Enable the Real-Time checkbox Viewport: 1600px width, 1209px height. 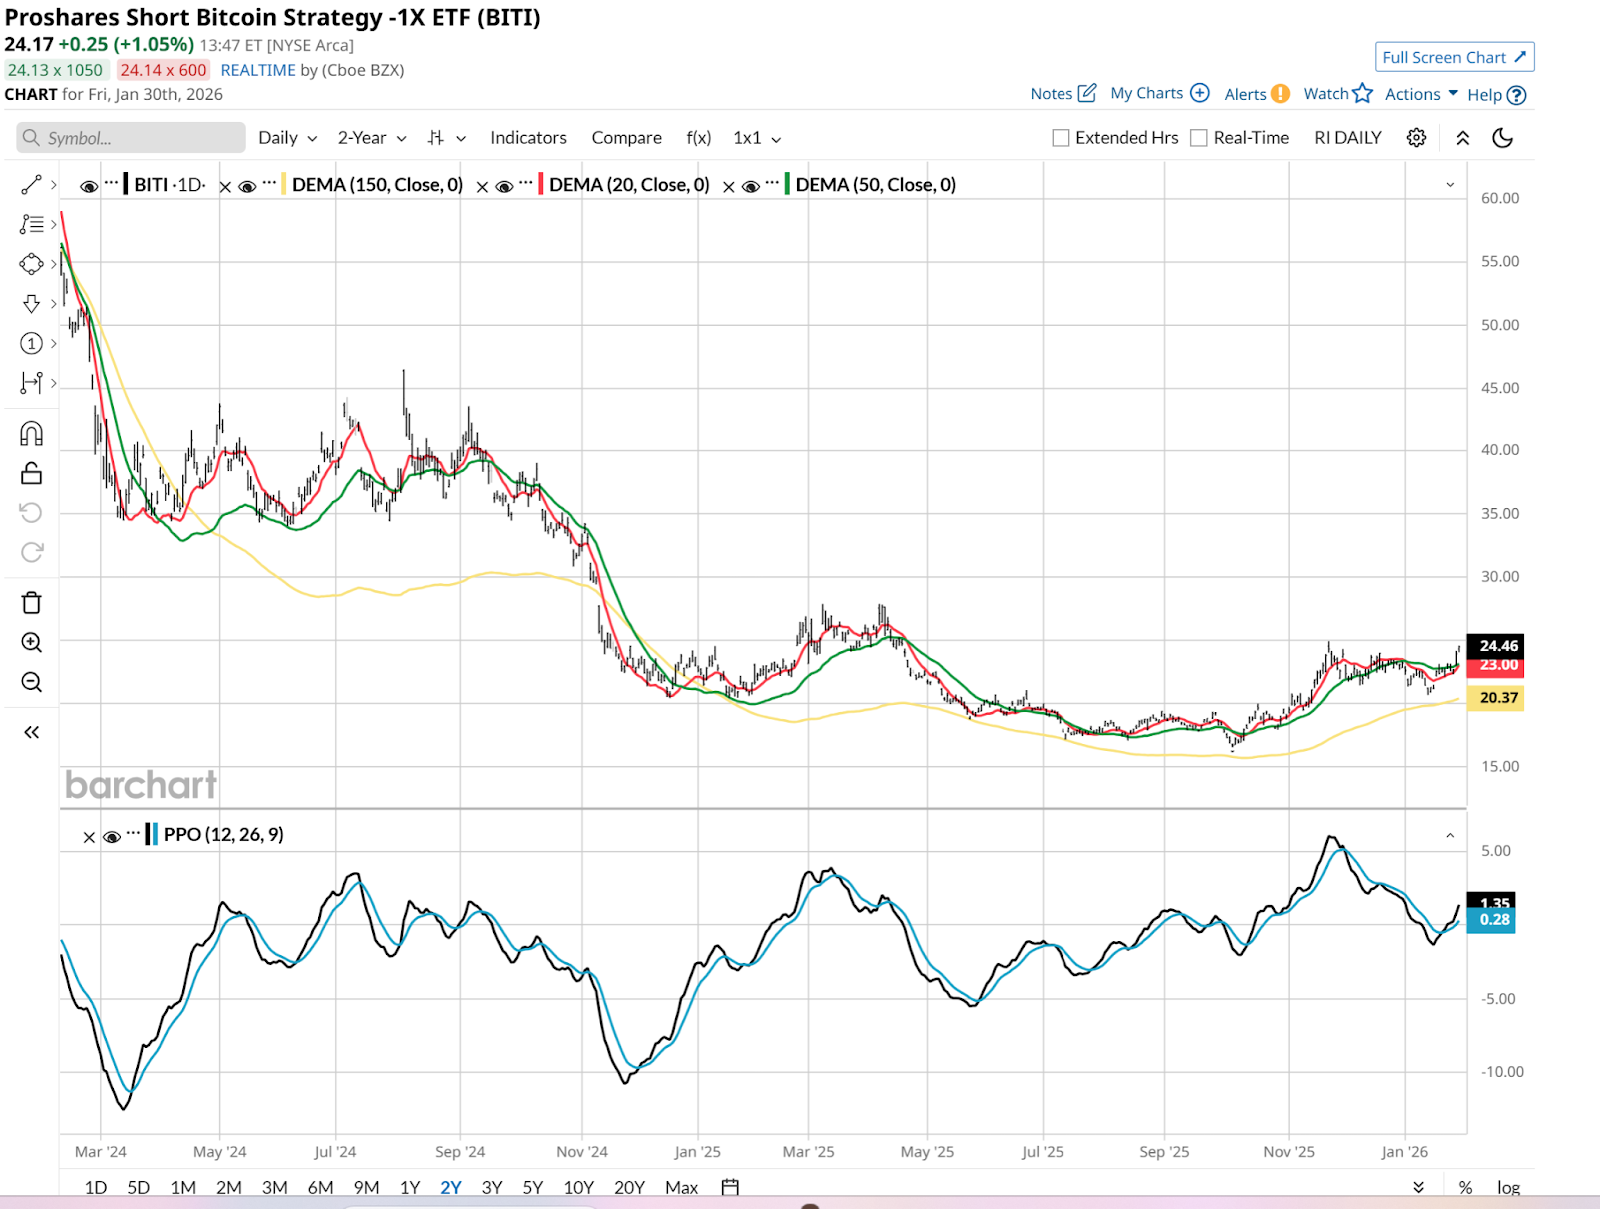click(x=1199, y=138)
